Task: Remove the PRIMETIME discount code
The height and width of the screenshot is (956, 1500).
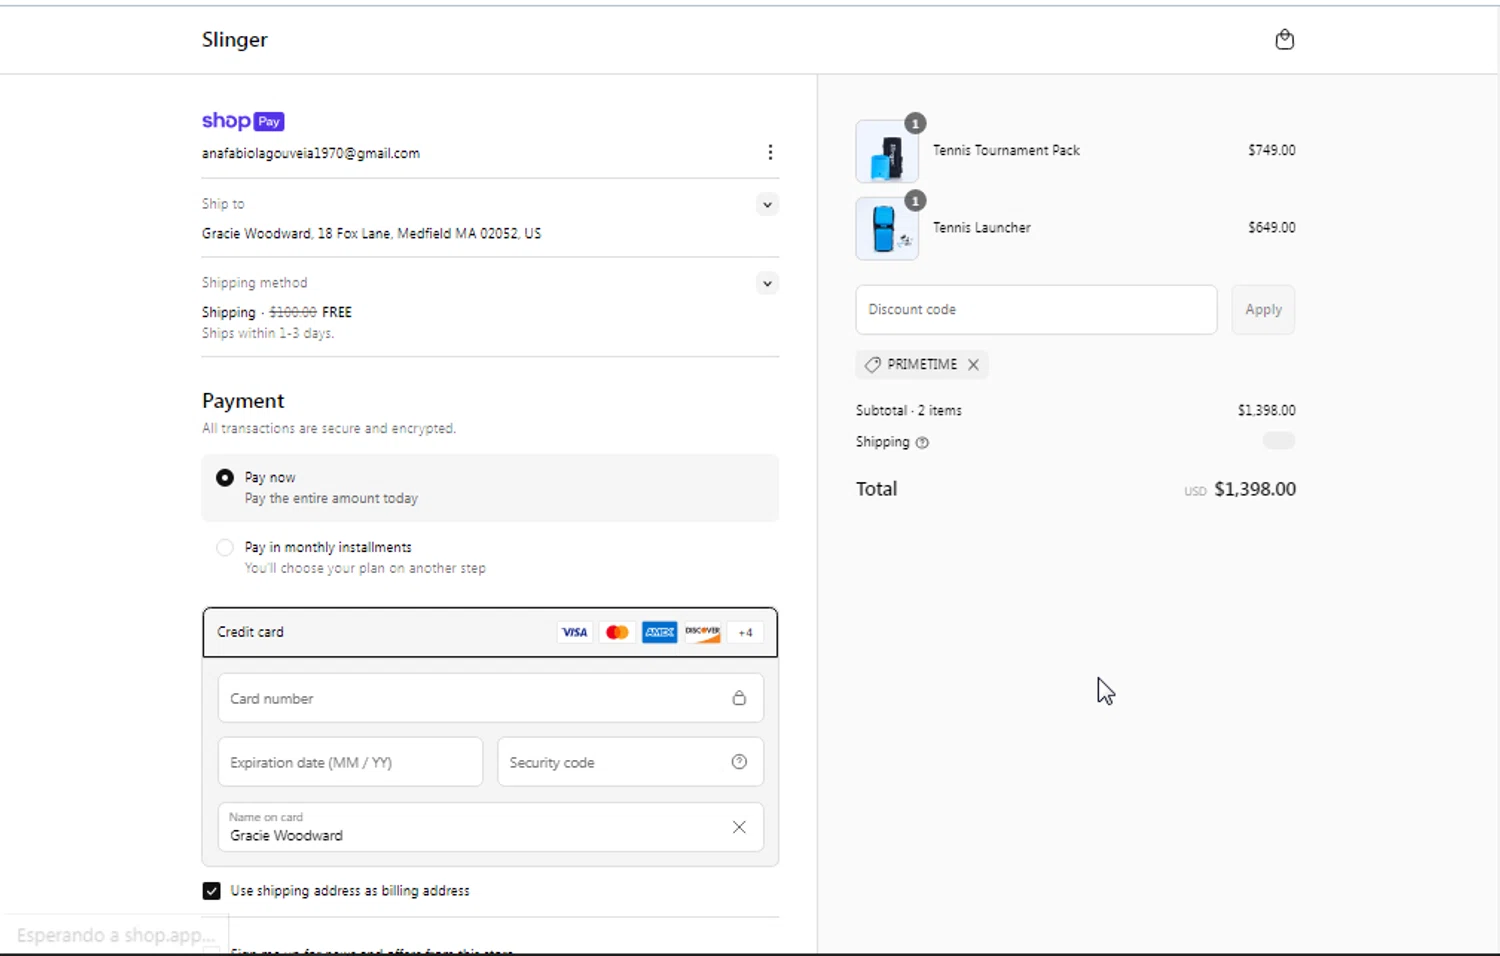Action: [973, 365]
